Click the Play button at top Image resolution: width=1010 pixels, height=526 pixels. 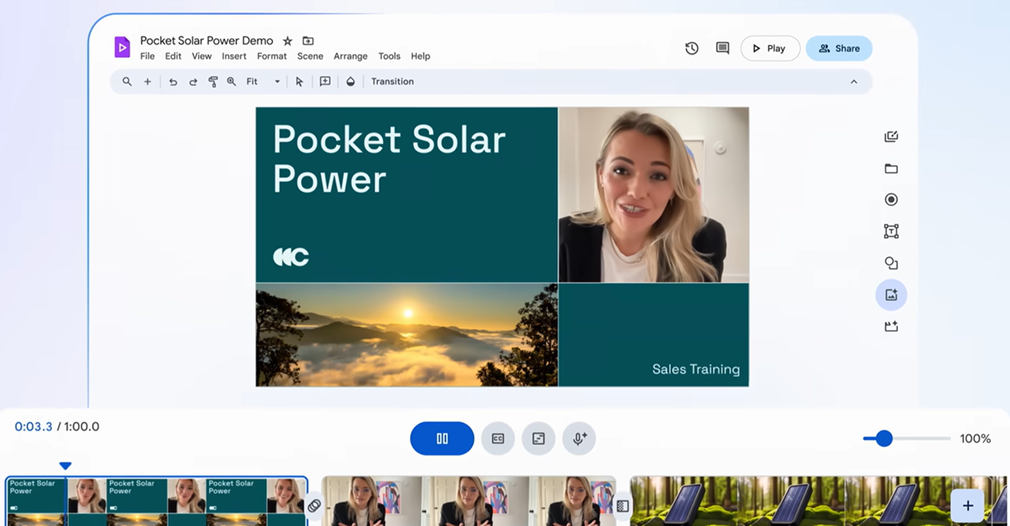pyautogui.click(x=769, y=48)
